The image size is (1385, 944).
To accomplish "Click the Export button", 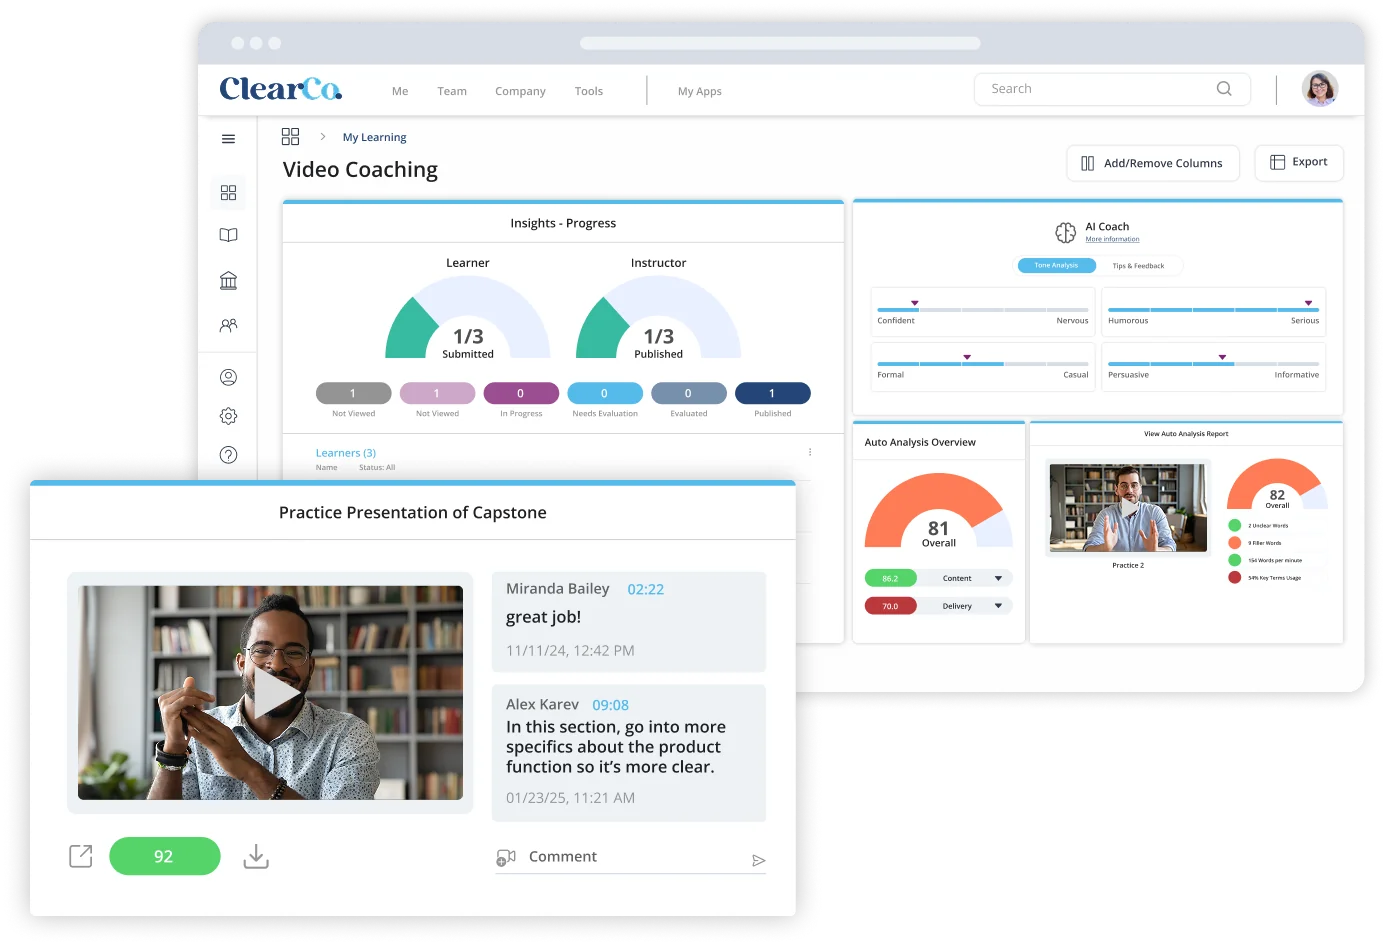I will [1298, 162].
